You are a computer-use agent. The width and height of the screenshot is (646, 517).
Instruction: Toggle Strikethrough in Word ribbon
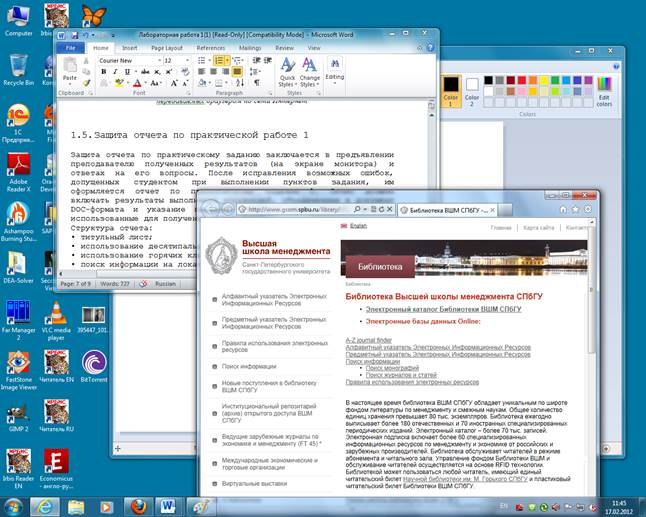tap(145, 72)
